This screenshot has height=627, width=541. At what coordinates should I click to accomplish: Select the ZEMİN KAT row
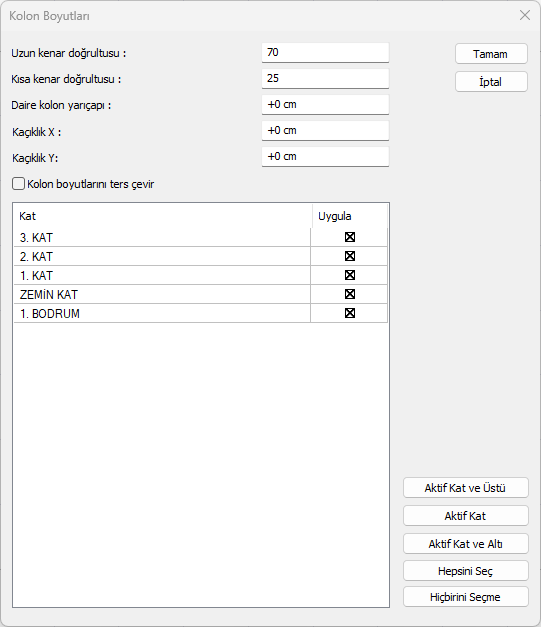click(201, 294)
